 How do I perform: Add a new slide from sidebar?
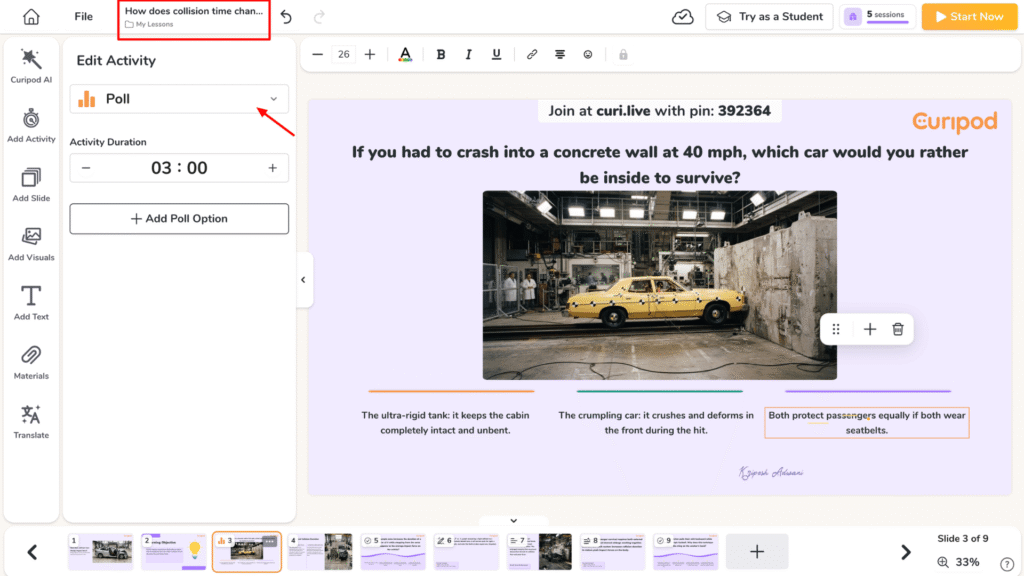pyautogui.click(x=31, y=185)
